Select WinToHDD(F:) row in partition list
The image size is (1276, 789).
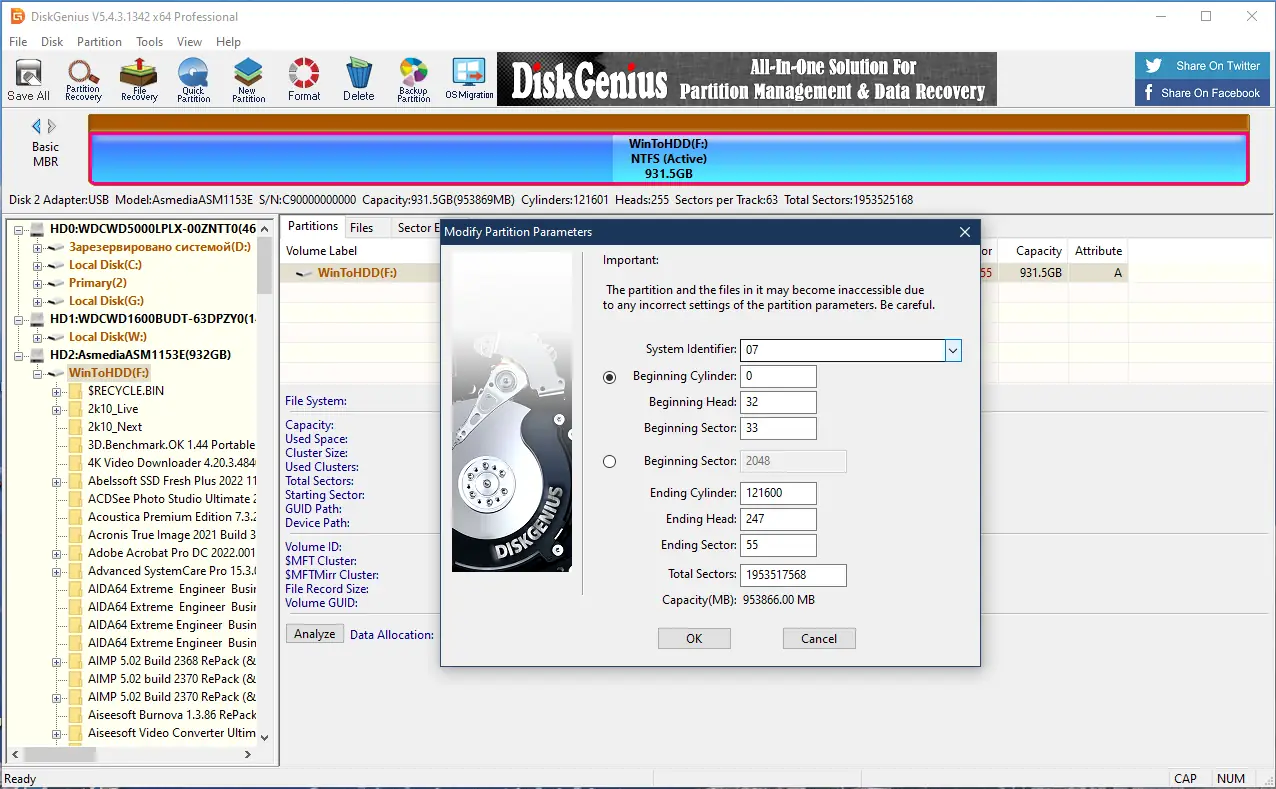pyautogui.click(x=704, y=273)
